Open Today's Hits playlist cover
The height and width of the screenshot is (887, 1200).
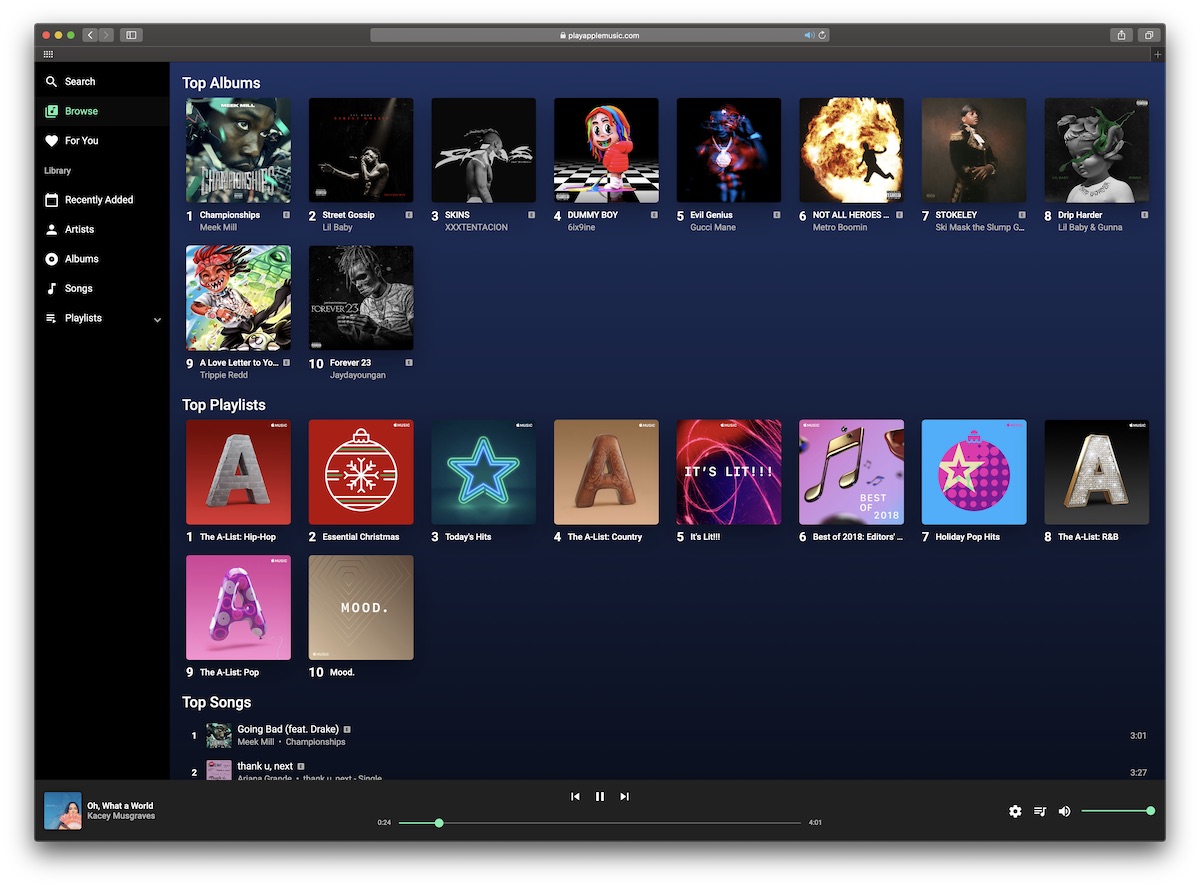(483, 472)
